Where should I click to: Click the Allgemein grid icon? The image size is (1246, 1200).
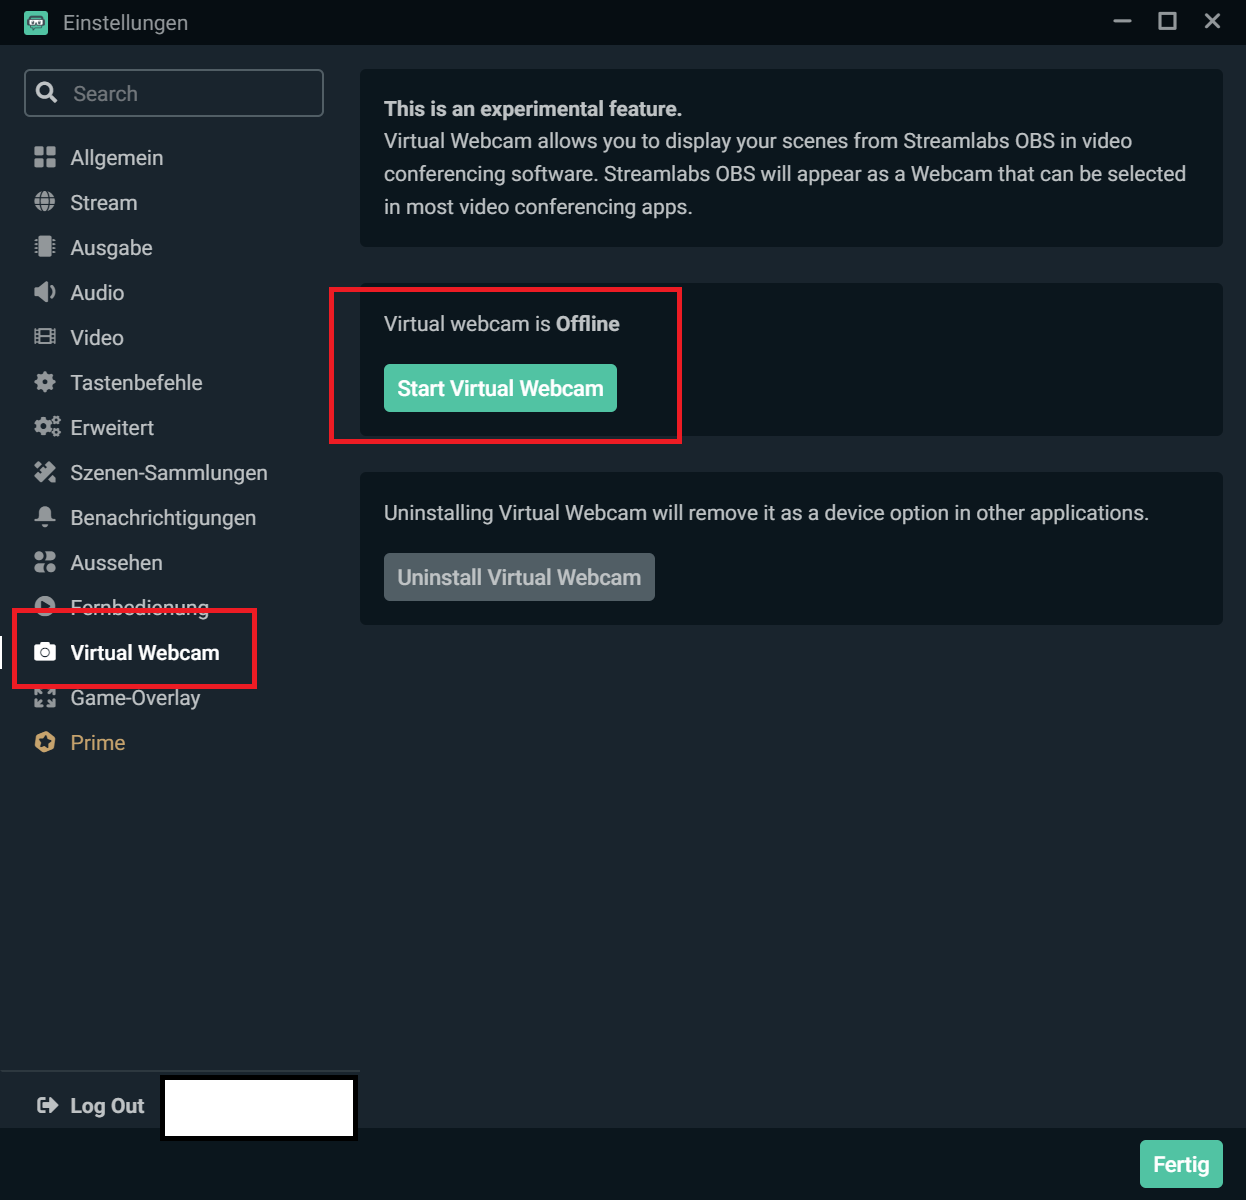point(45,158)
